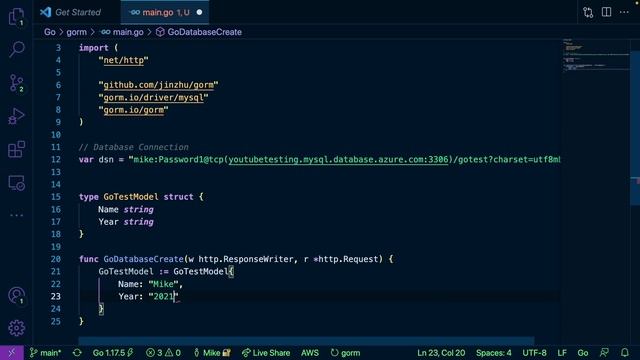Screen dimensions: 640x360
Task: Open More Actions ellipsis in editor toolbar
Action: coord(624,12)
